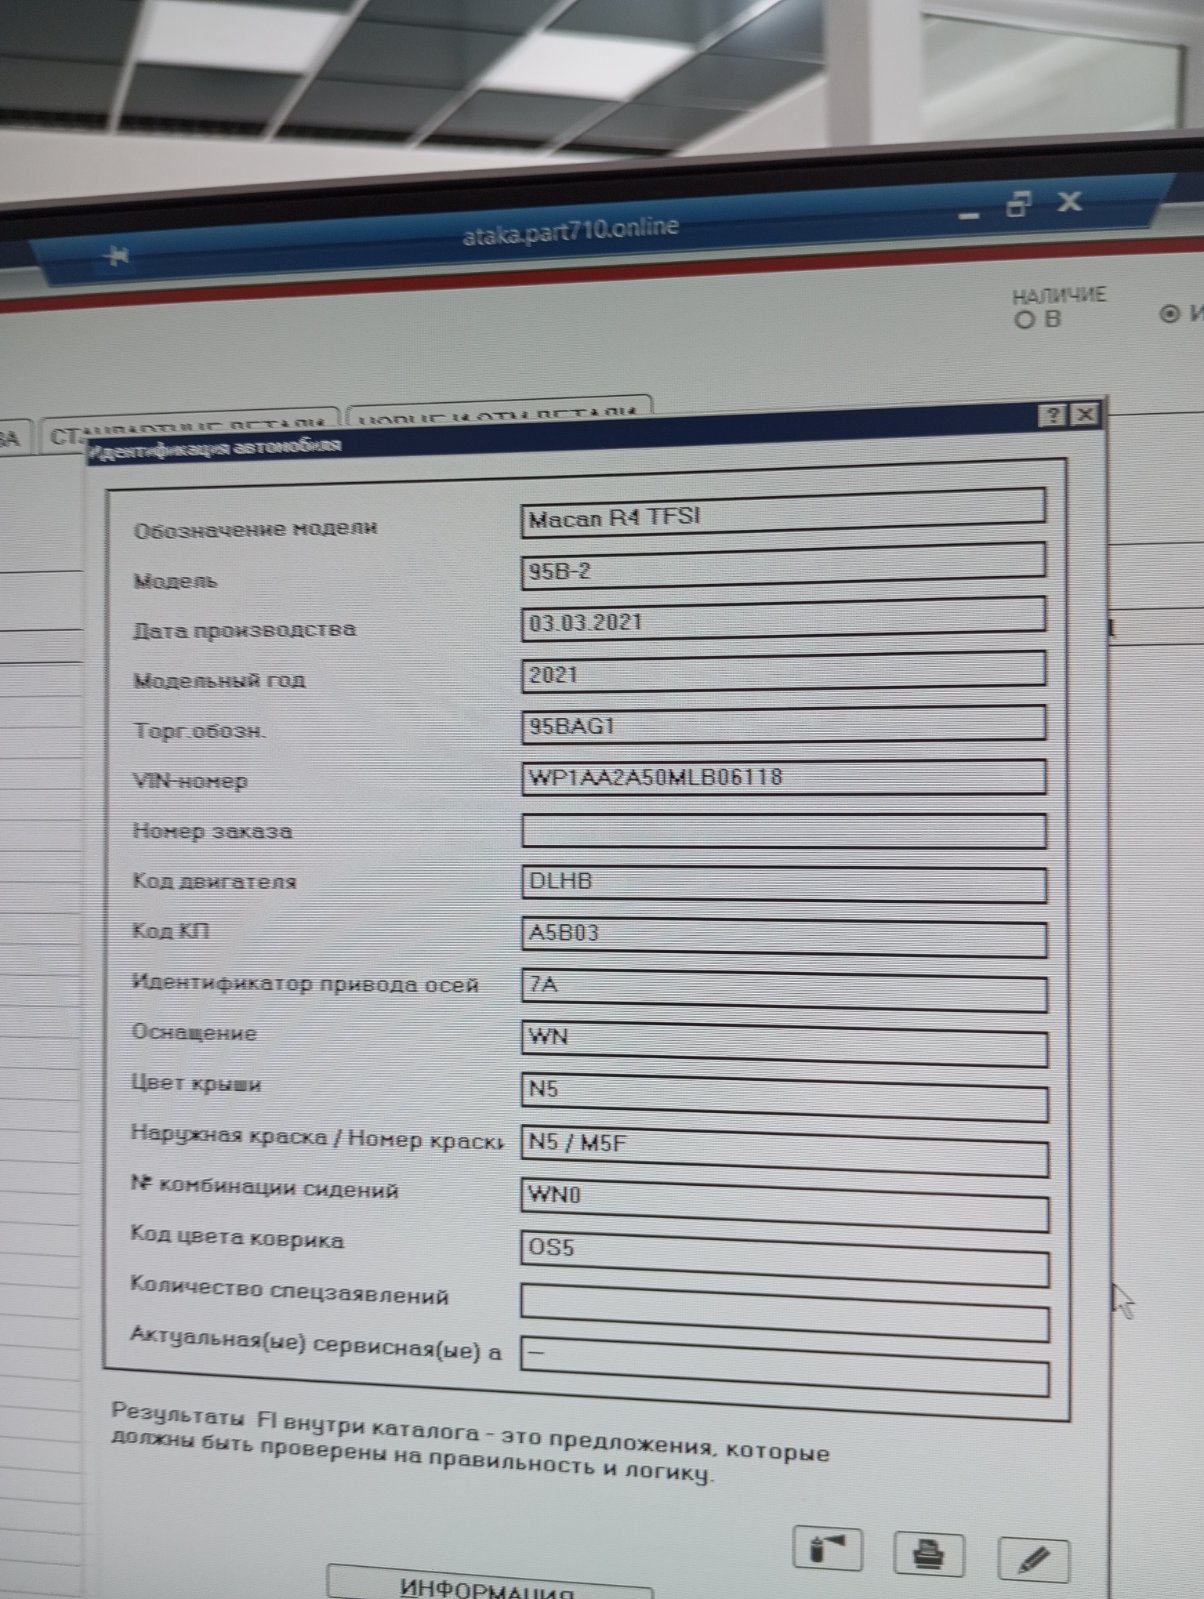Click the engine code field DLHB
The image size is (1204, 1599).
[x=784, y=883]
